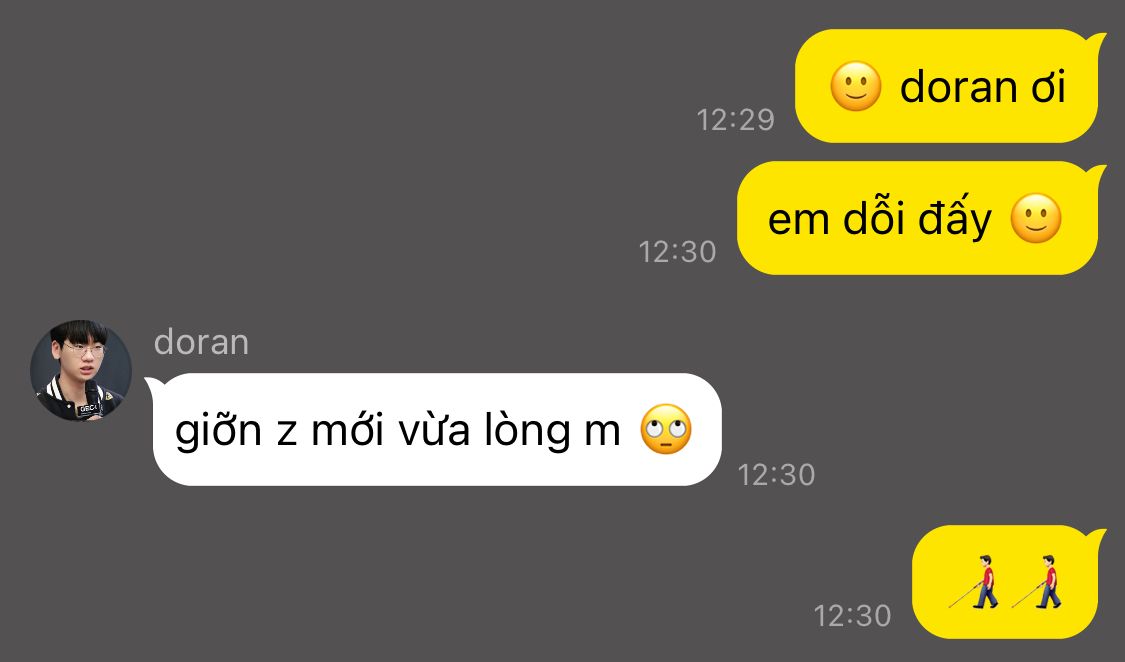Select the white "giỡn z mới vừa lòng m" bubble
Image resolution: width=1125 pixels, height=662 pixels.
click(433, 430)
